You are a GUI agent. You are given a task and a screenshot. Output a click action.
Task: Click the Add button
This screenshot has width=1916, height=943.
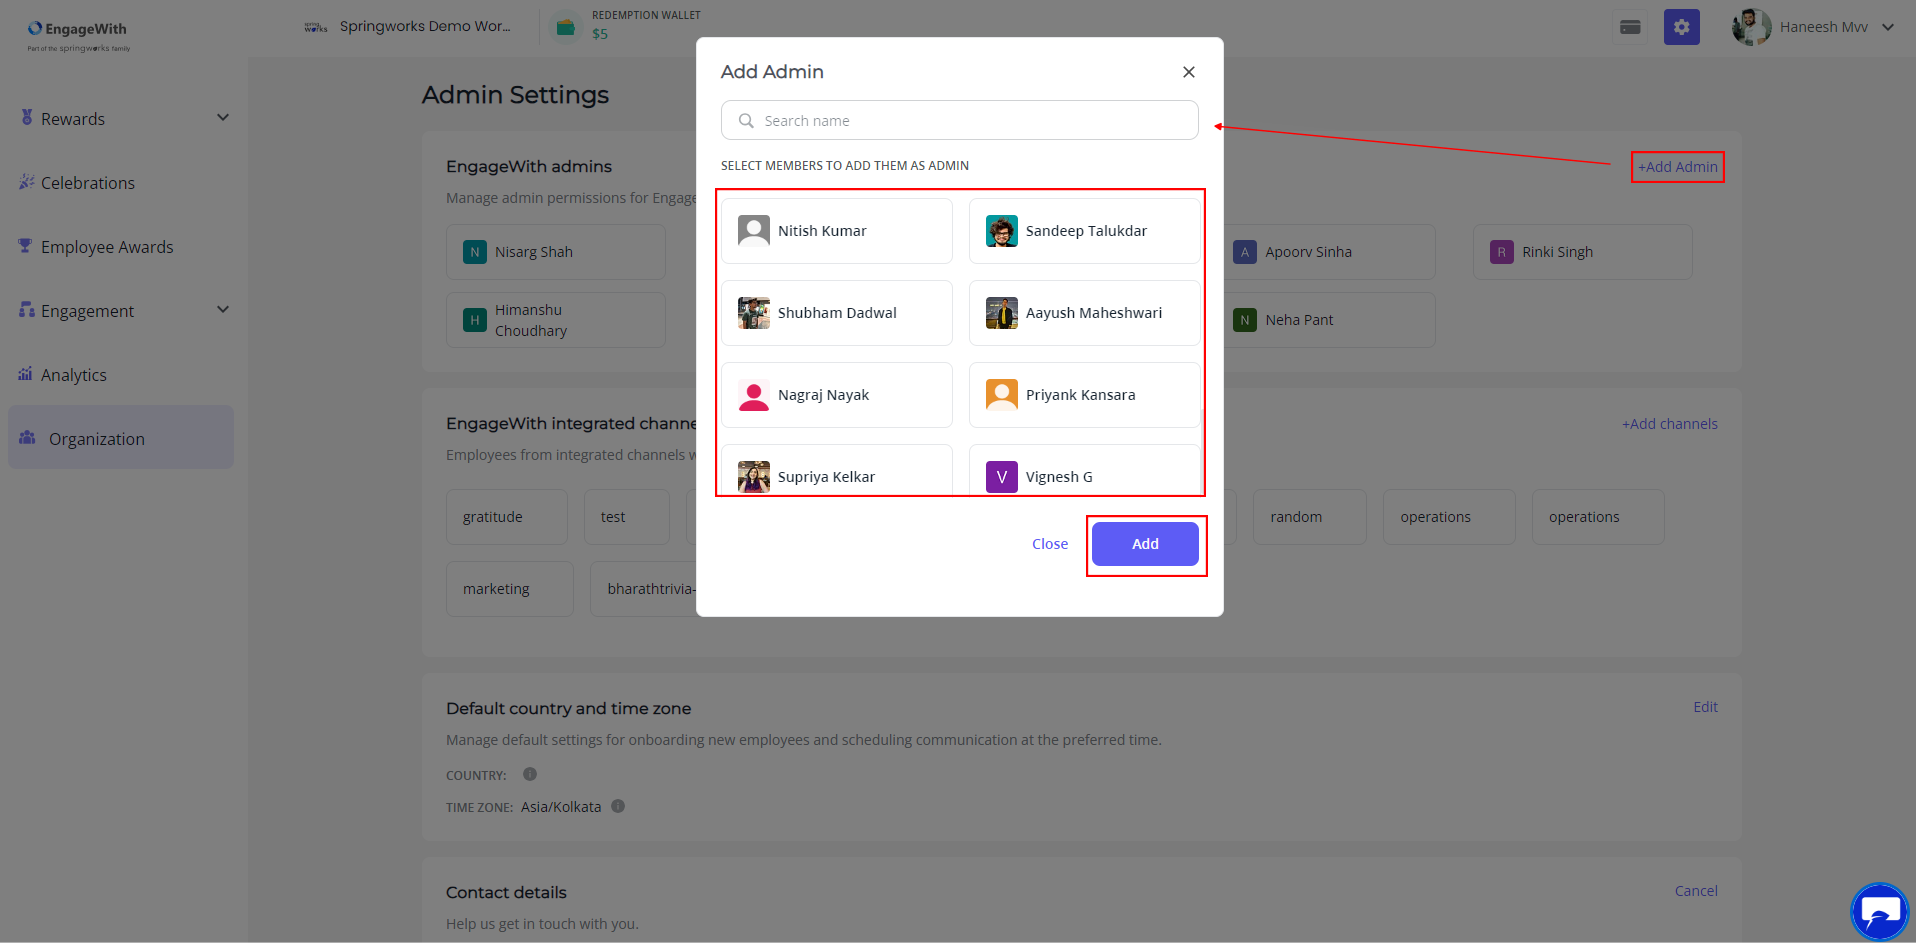1145,544
